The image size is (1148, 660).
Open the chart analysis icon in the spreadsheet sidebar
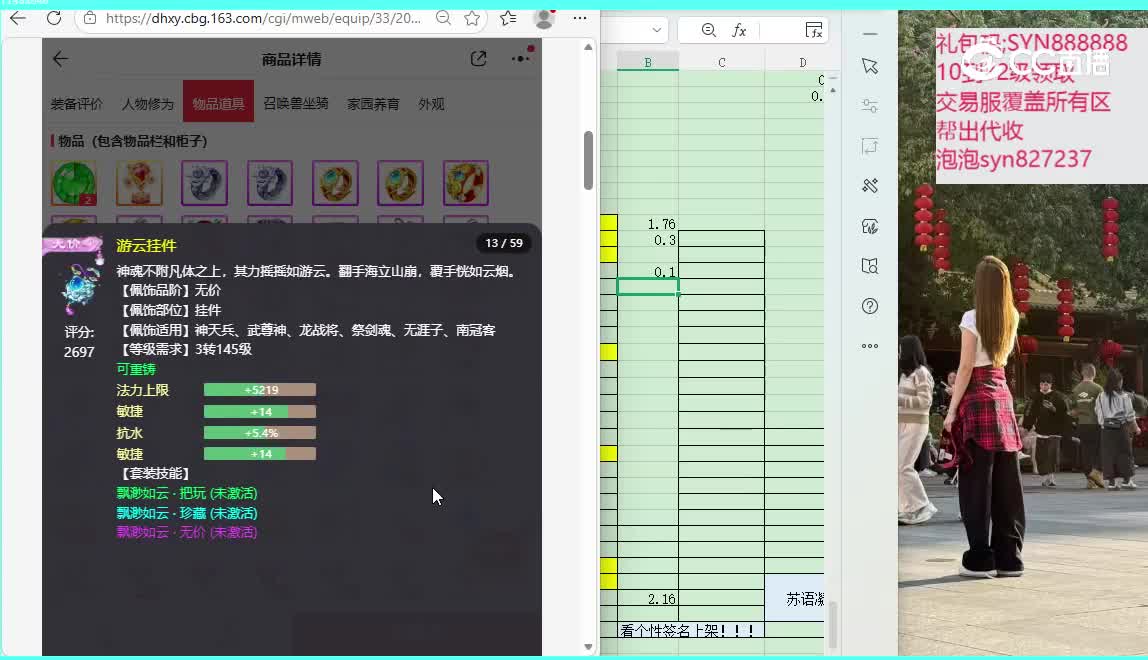coord(870,226)
